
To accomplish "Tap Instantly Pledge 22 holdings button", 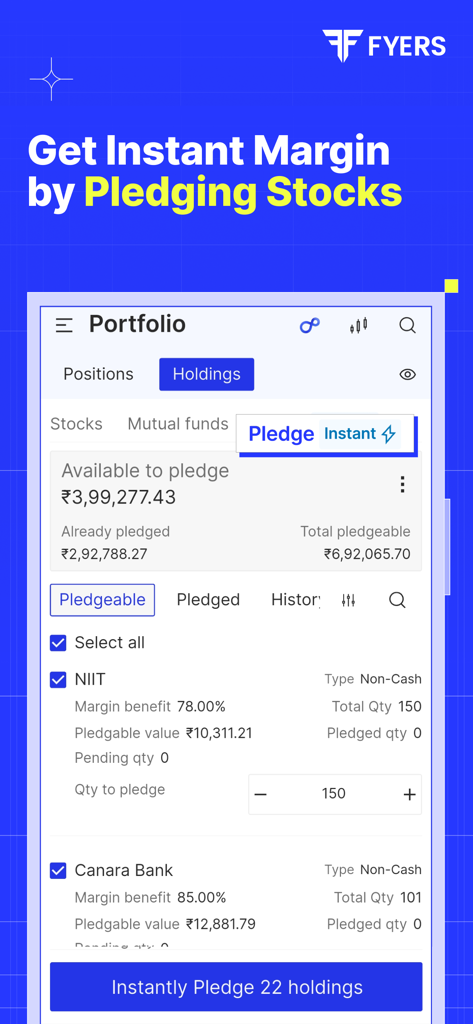I will pos(236,987).
